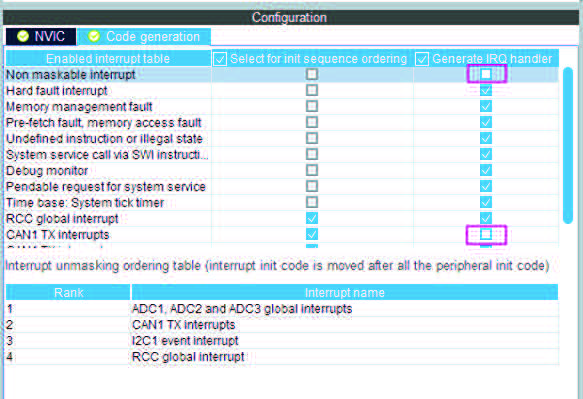Click the enabled interrupt table scrollbar
The image size is (583, 399).
[568, 145]
